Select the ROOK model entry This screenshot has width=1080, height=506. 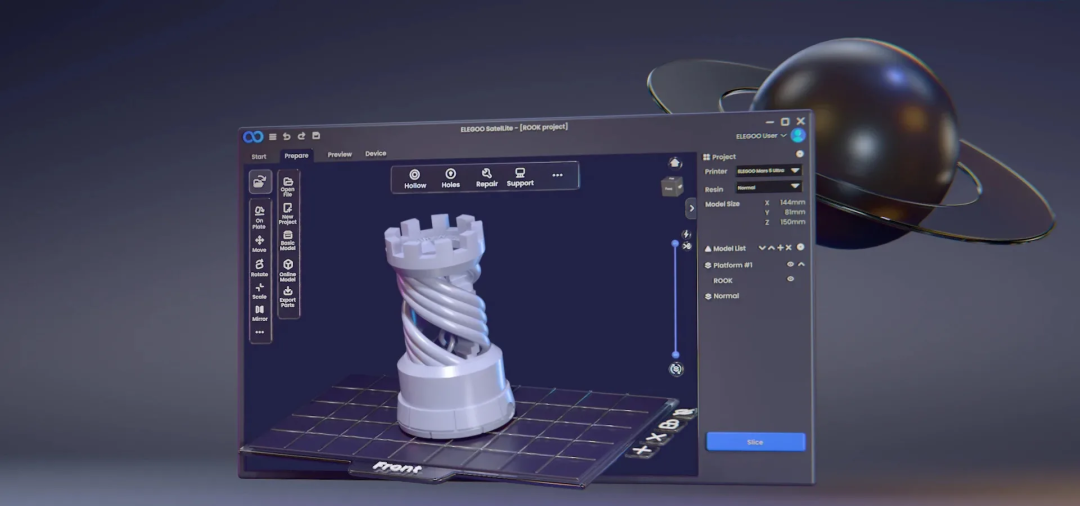[x=723, y=280]
